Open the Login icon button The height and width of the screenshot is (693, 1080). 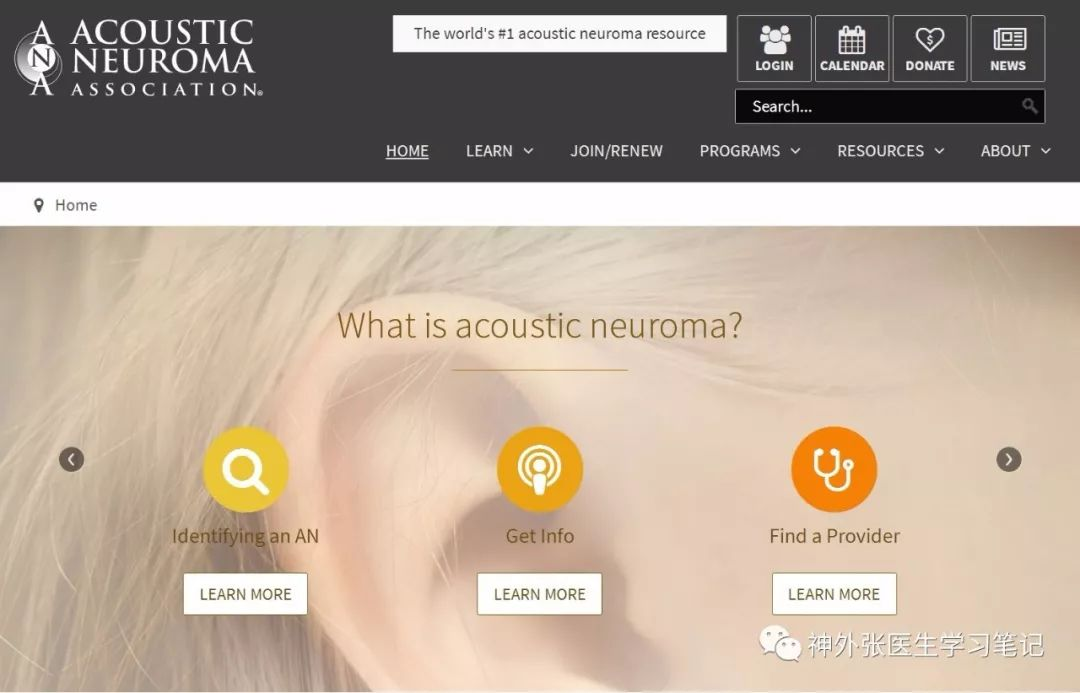774,48
